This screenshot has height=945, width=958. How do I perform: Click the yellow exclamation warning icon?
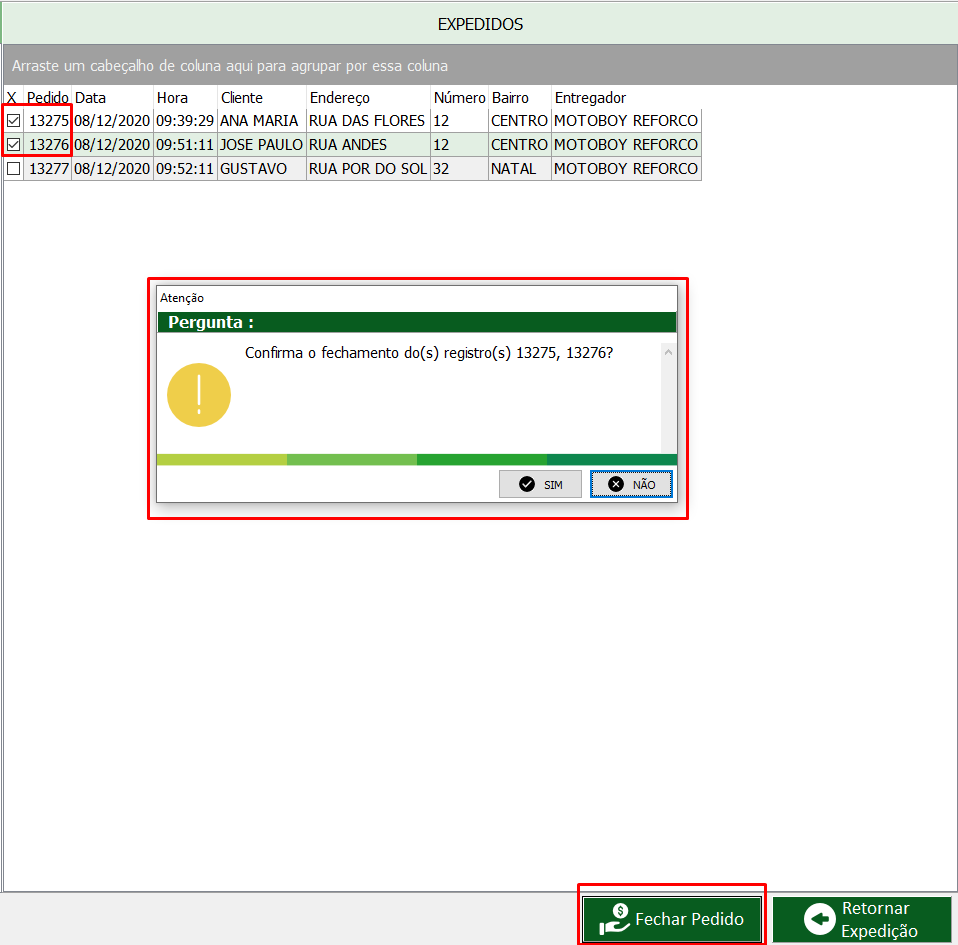click(x=199, y=395)
